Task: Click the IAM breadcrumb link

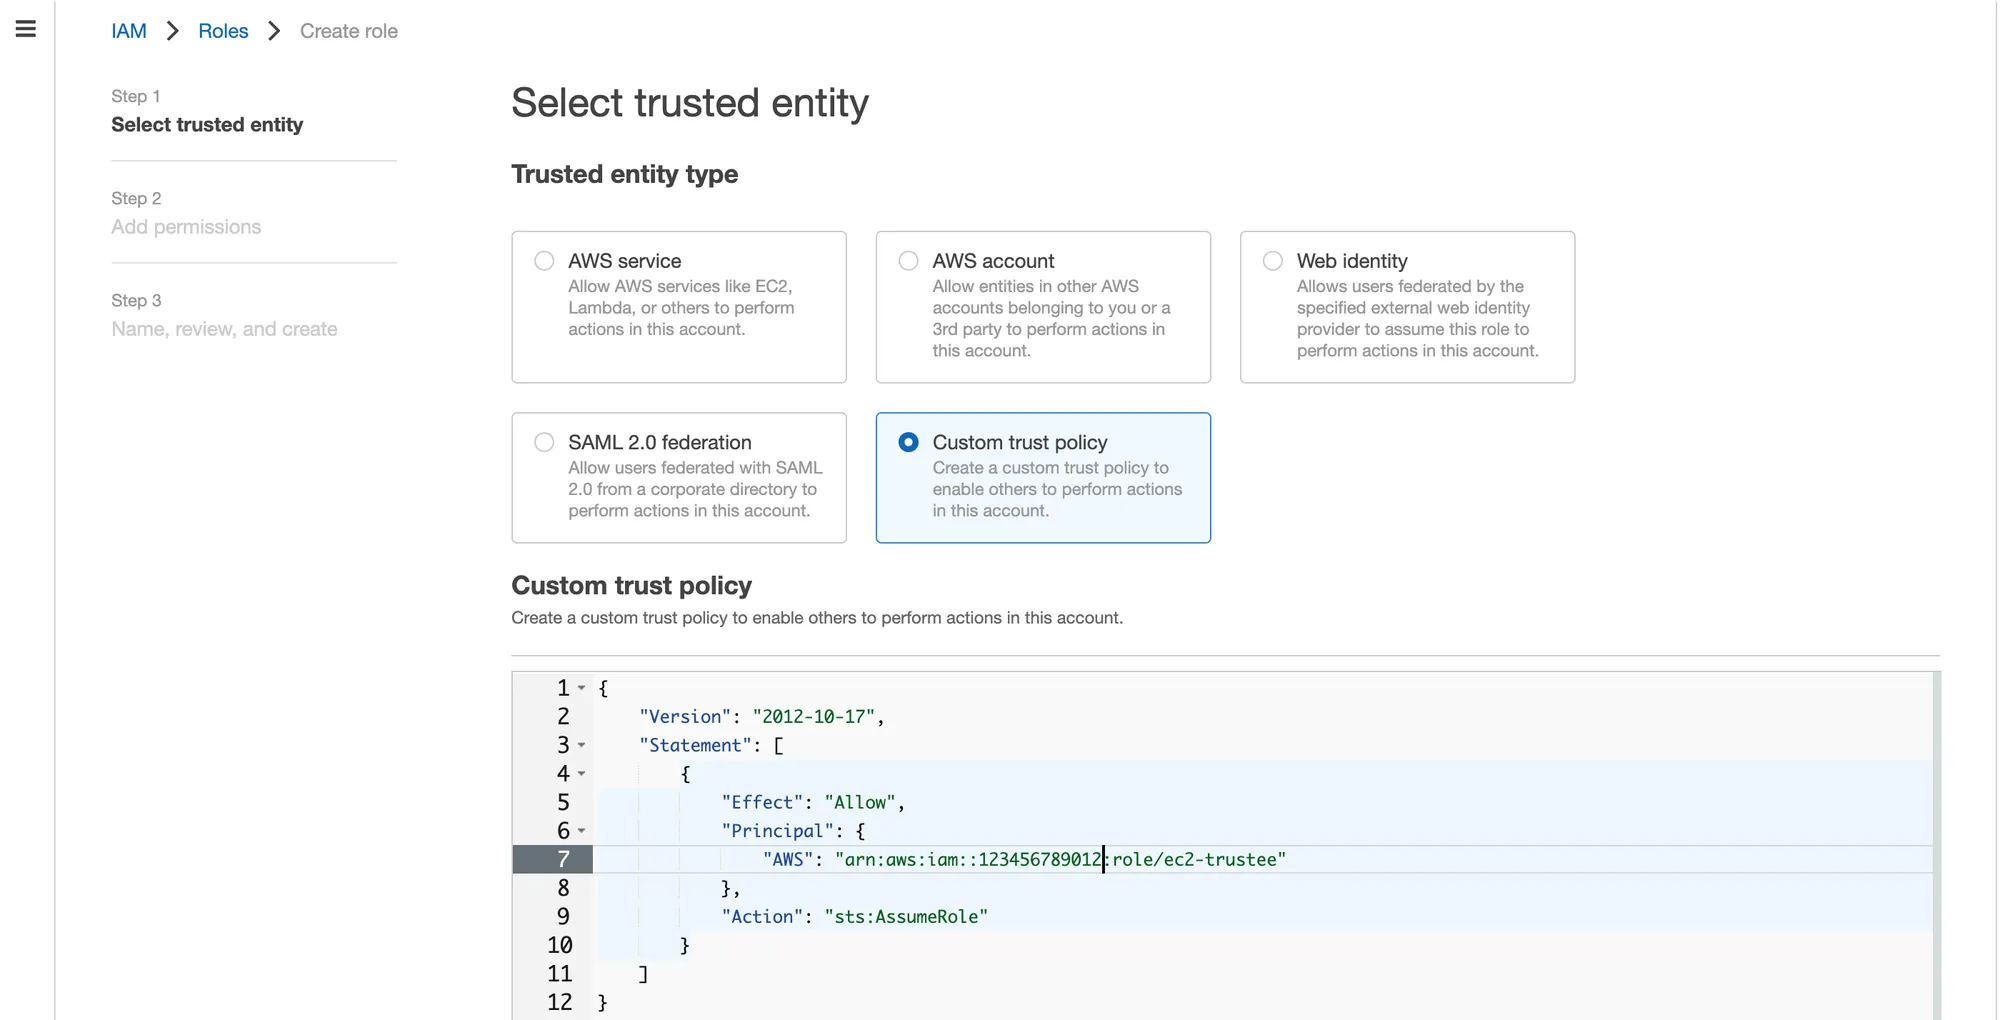Action: (128, 31)
